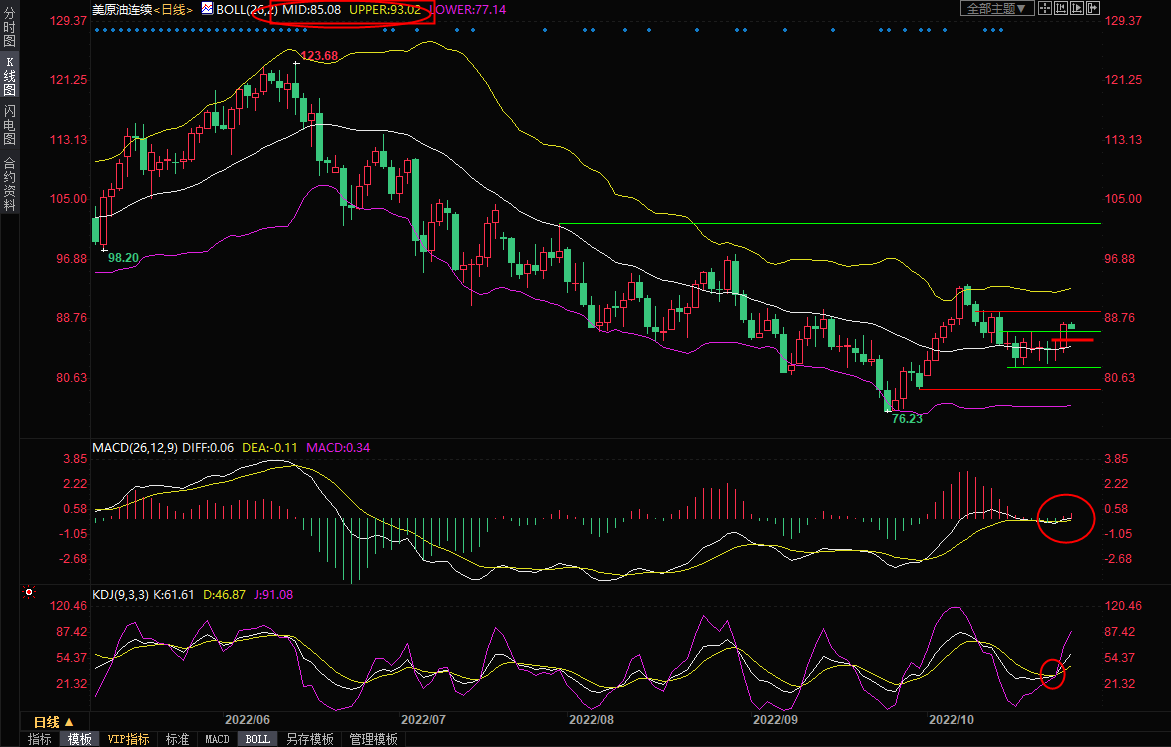The image size is (1171, 747).
Task: Enable the MACD indicator template
Action: 217,739
